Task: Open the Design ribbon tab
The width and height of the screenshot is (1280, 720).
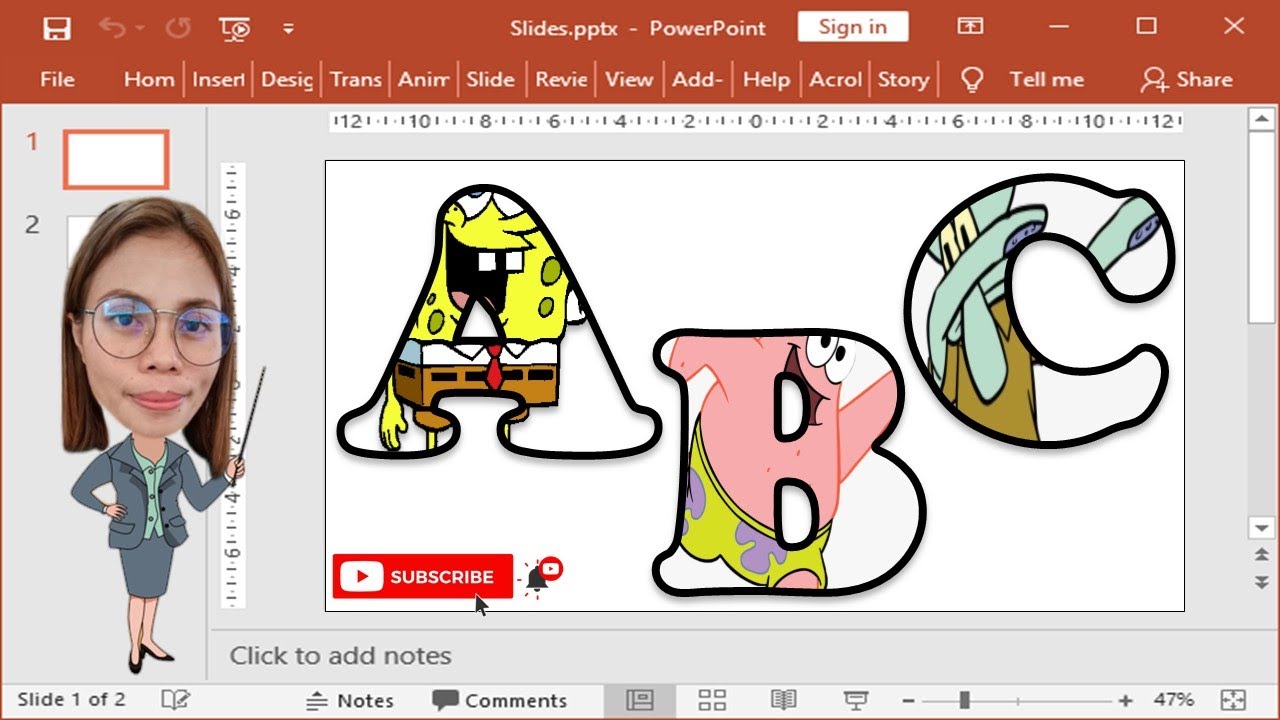Action: tap(287, 80)
